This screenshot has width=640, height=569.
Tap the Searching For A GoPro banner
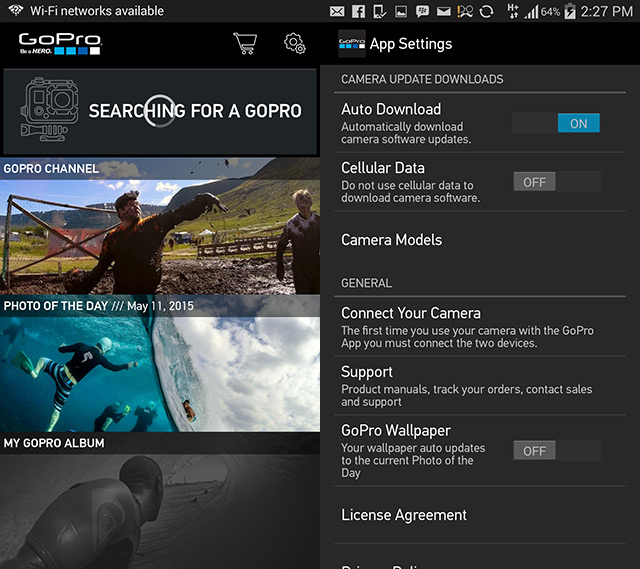pos(160,111)
